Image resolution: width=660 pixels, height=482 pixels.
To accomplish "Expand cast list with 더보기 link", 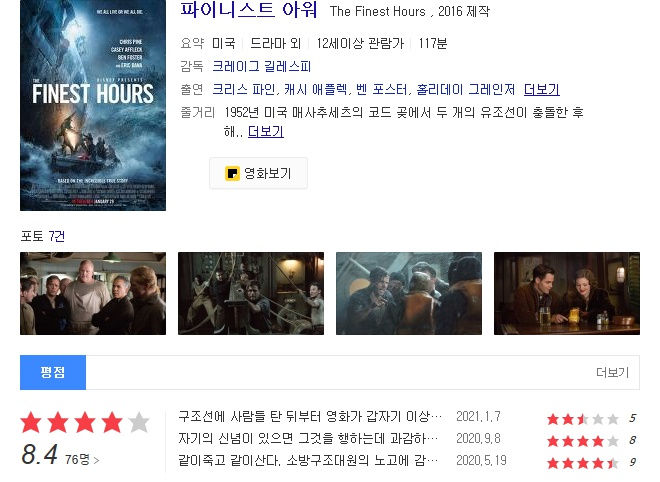I will click(541, 89).
